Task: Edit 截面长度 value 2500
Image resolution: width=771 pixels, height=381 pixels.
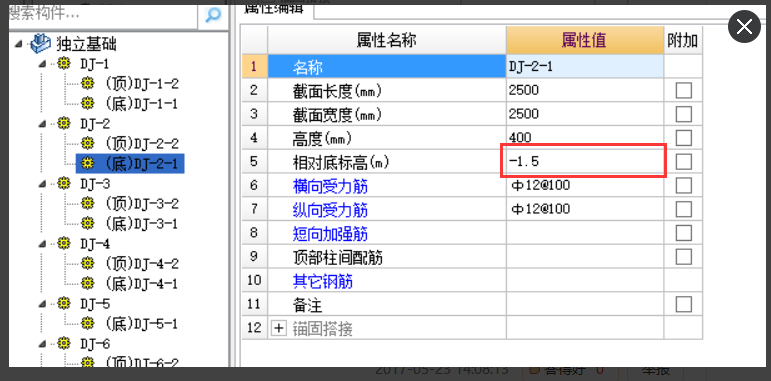Action: click(x=585, y=90)
